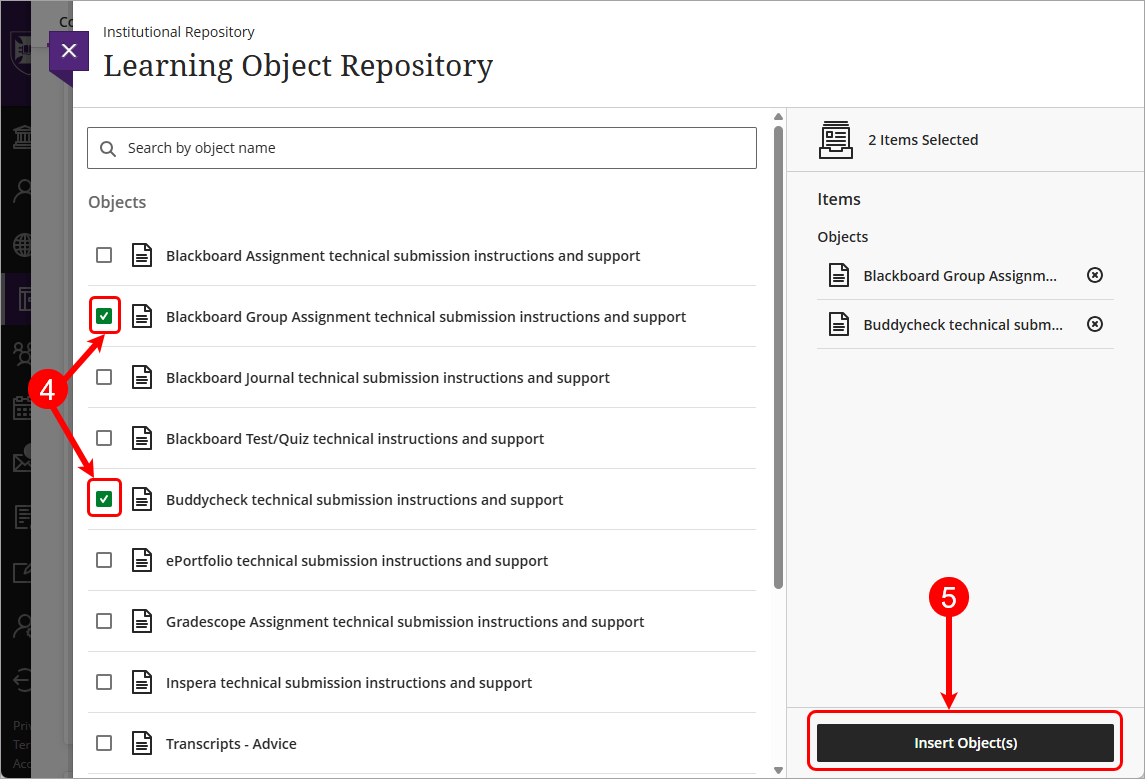Screen dimensions: 1145x779
Task: Click 'Buddycheck technical subm...' in Items panel
Action: click(x=963, y=325)
